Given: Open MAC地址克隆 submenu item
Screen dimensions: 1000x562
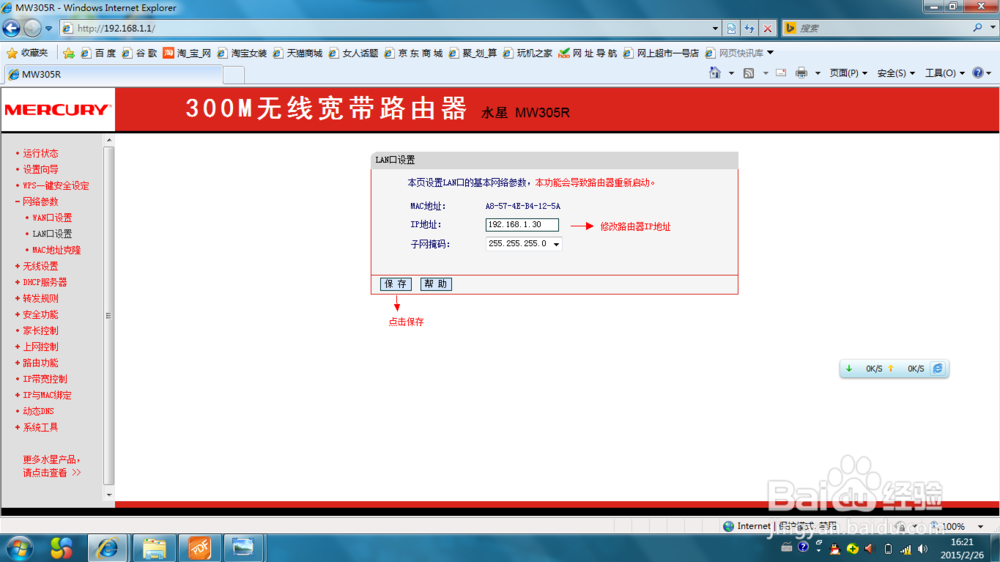Looking at the screenshot, I should [x=56, y=250].
